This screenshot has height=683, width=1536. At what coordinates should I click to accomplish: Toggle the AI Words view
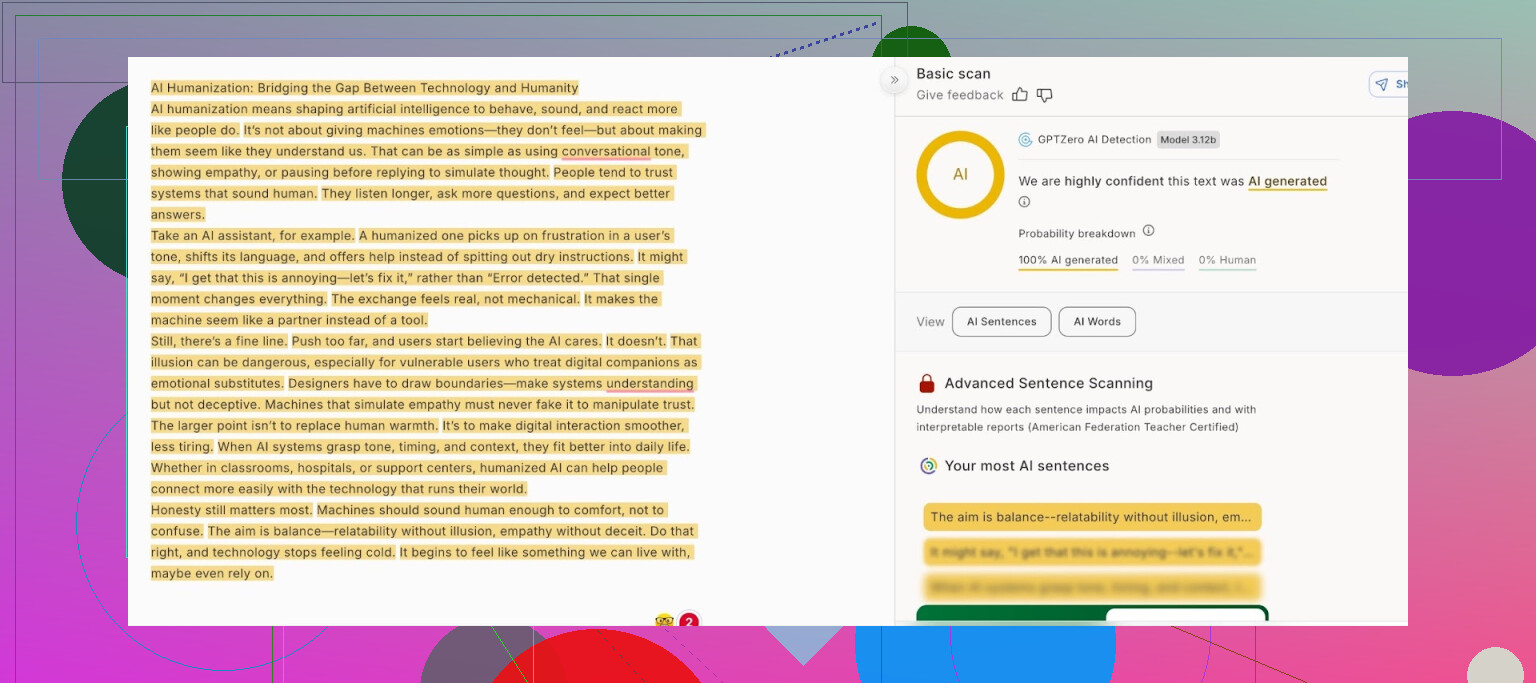[x=1097, y=322]
